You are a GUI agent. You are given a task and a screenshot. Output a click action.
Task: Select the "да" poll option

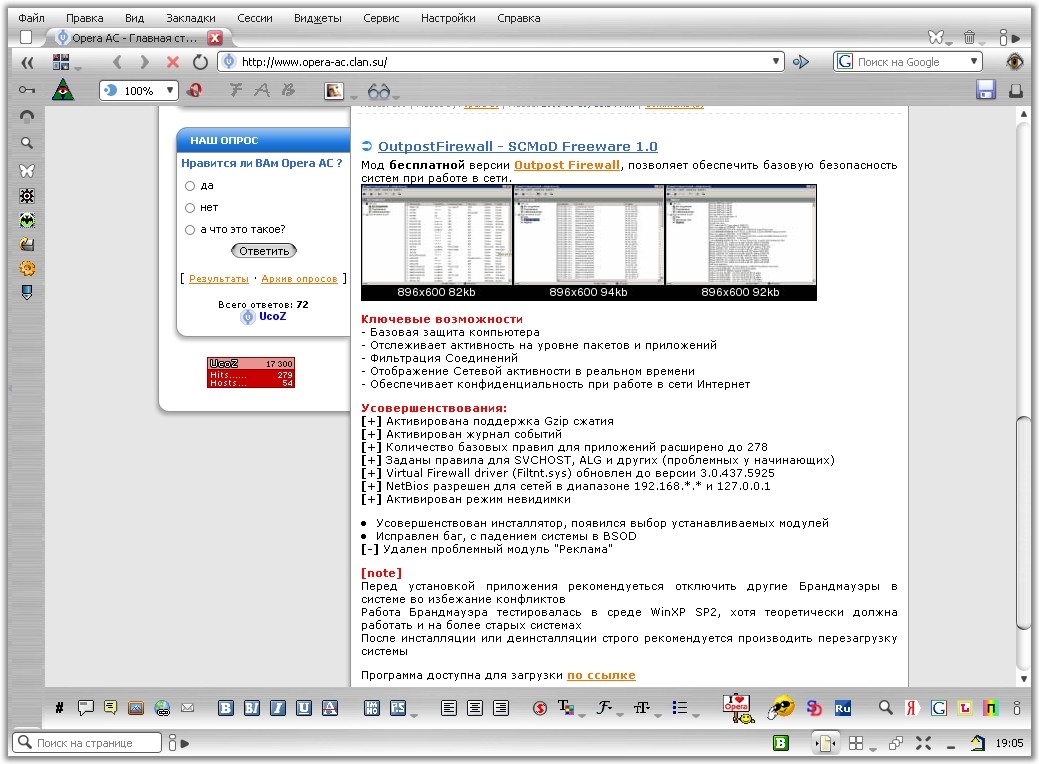click(190, 186)
